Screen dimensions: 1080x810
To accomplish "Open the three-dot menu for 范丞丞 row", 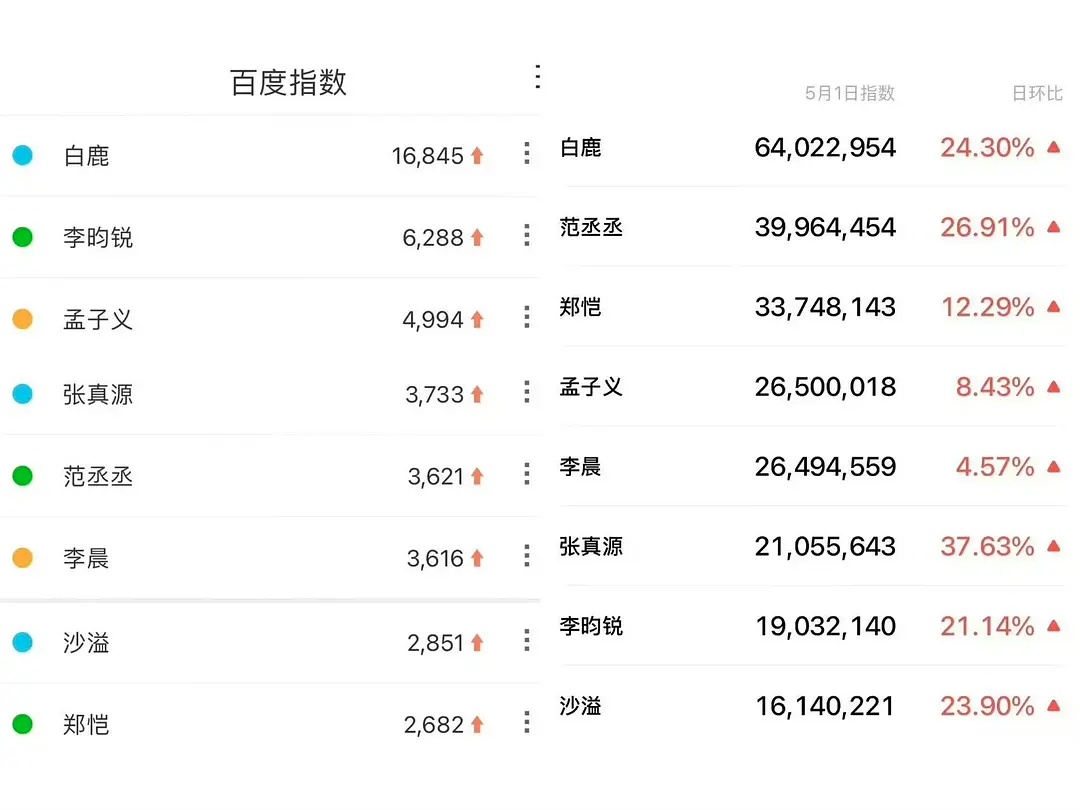I will [527, 475].
